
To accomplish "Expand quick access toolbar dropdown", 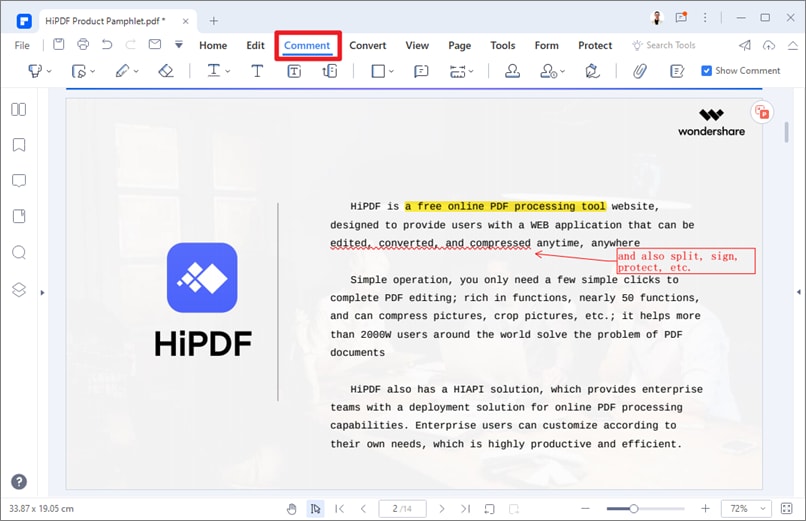I will (x=178, y=45).
